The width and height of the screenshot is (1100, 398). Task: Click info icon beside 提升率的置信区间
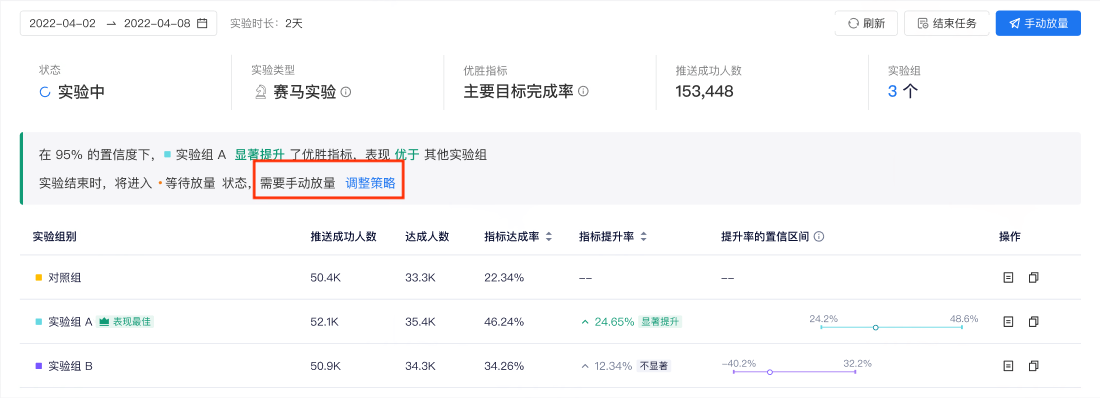coord(819,237)
